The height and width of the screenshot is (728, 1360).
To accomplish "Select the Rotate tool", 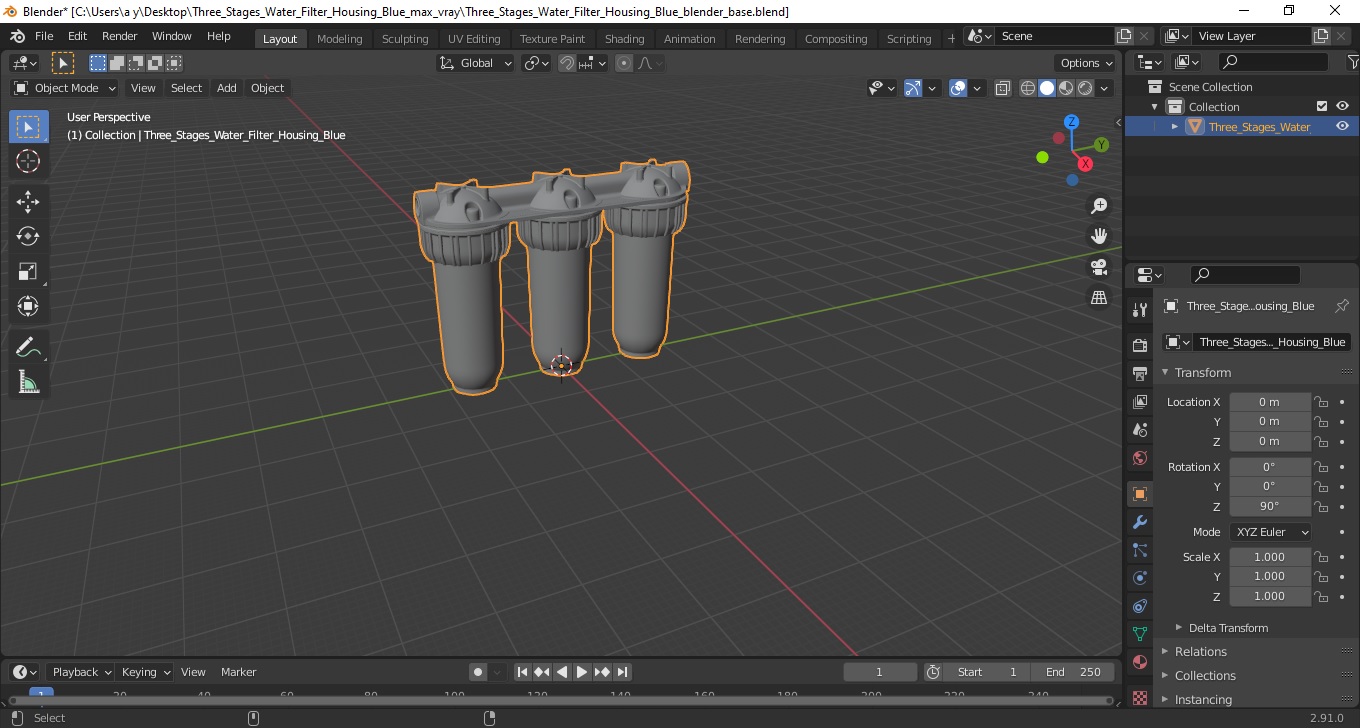I will tap(28, 237).
